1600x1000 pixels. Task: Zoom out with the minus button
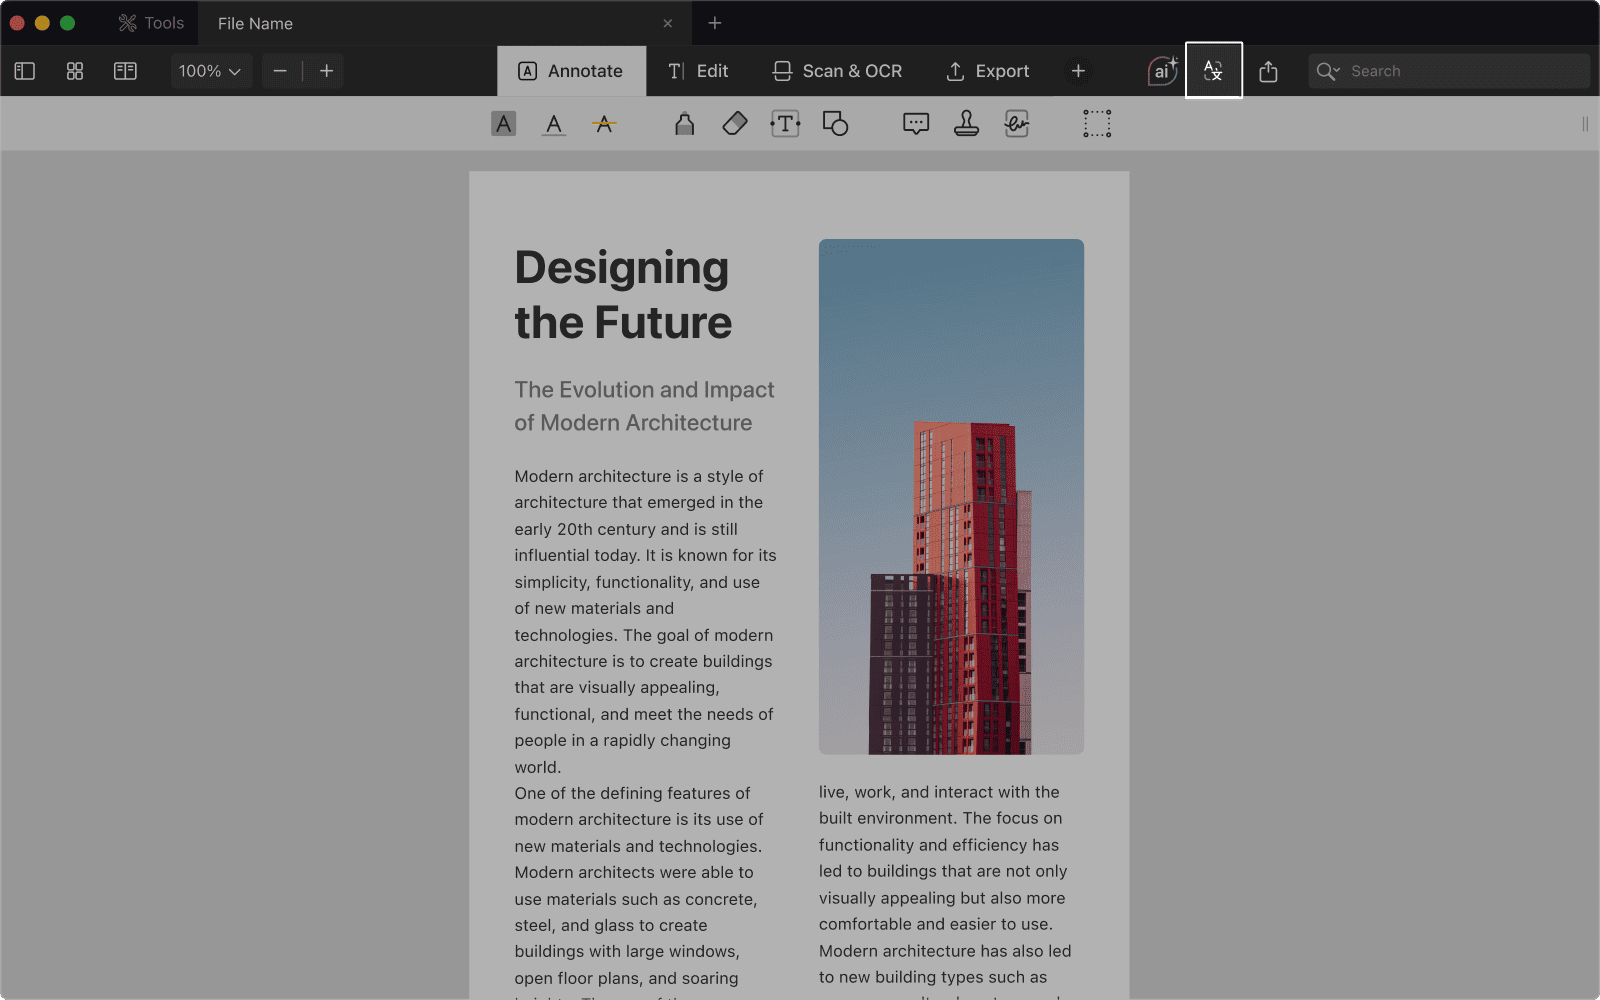point(280,71)
